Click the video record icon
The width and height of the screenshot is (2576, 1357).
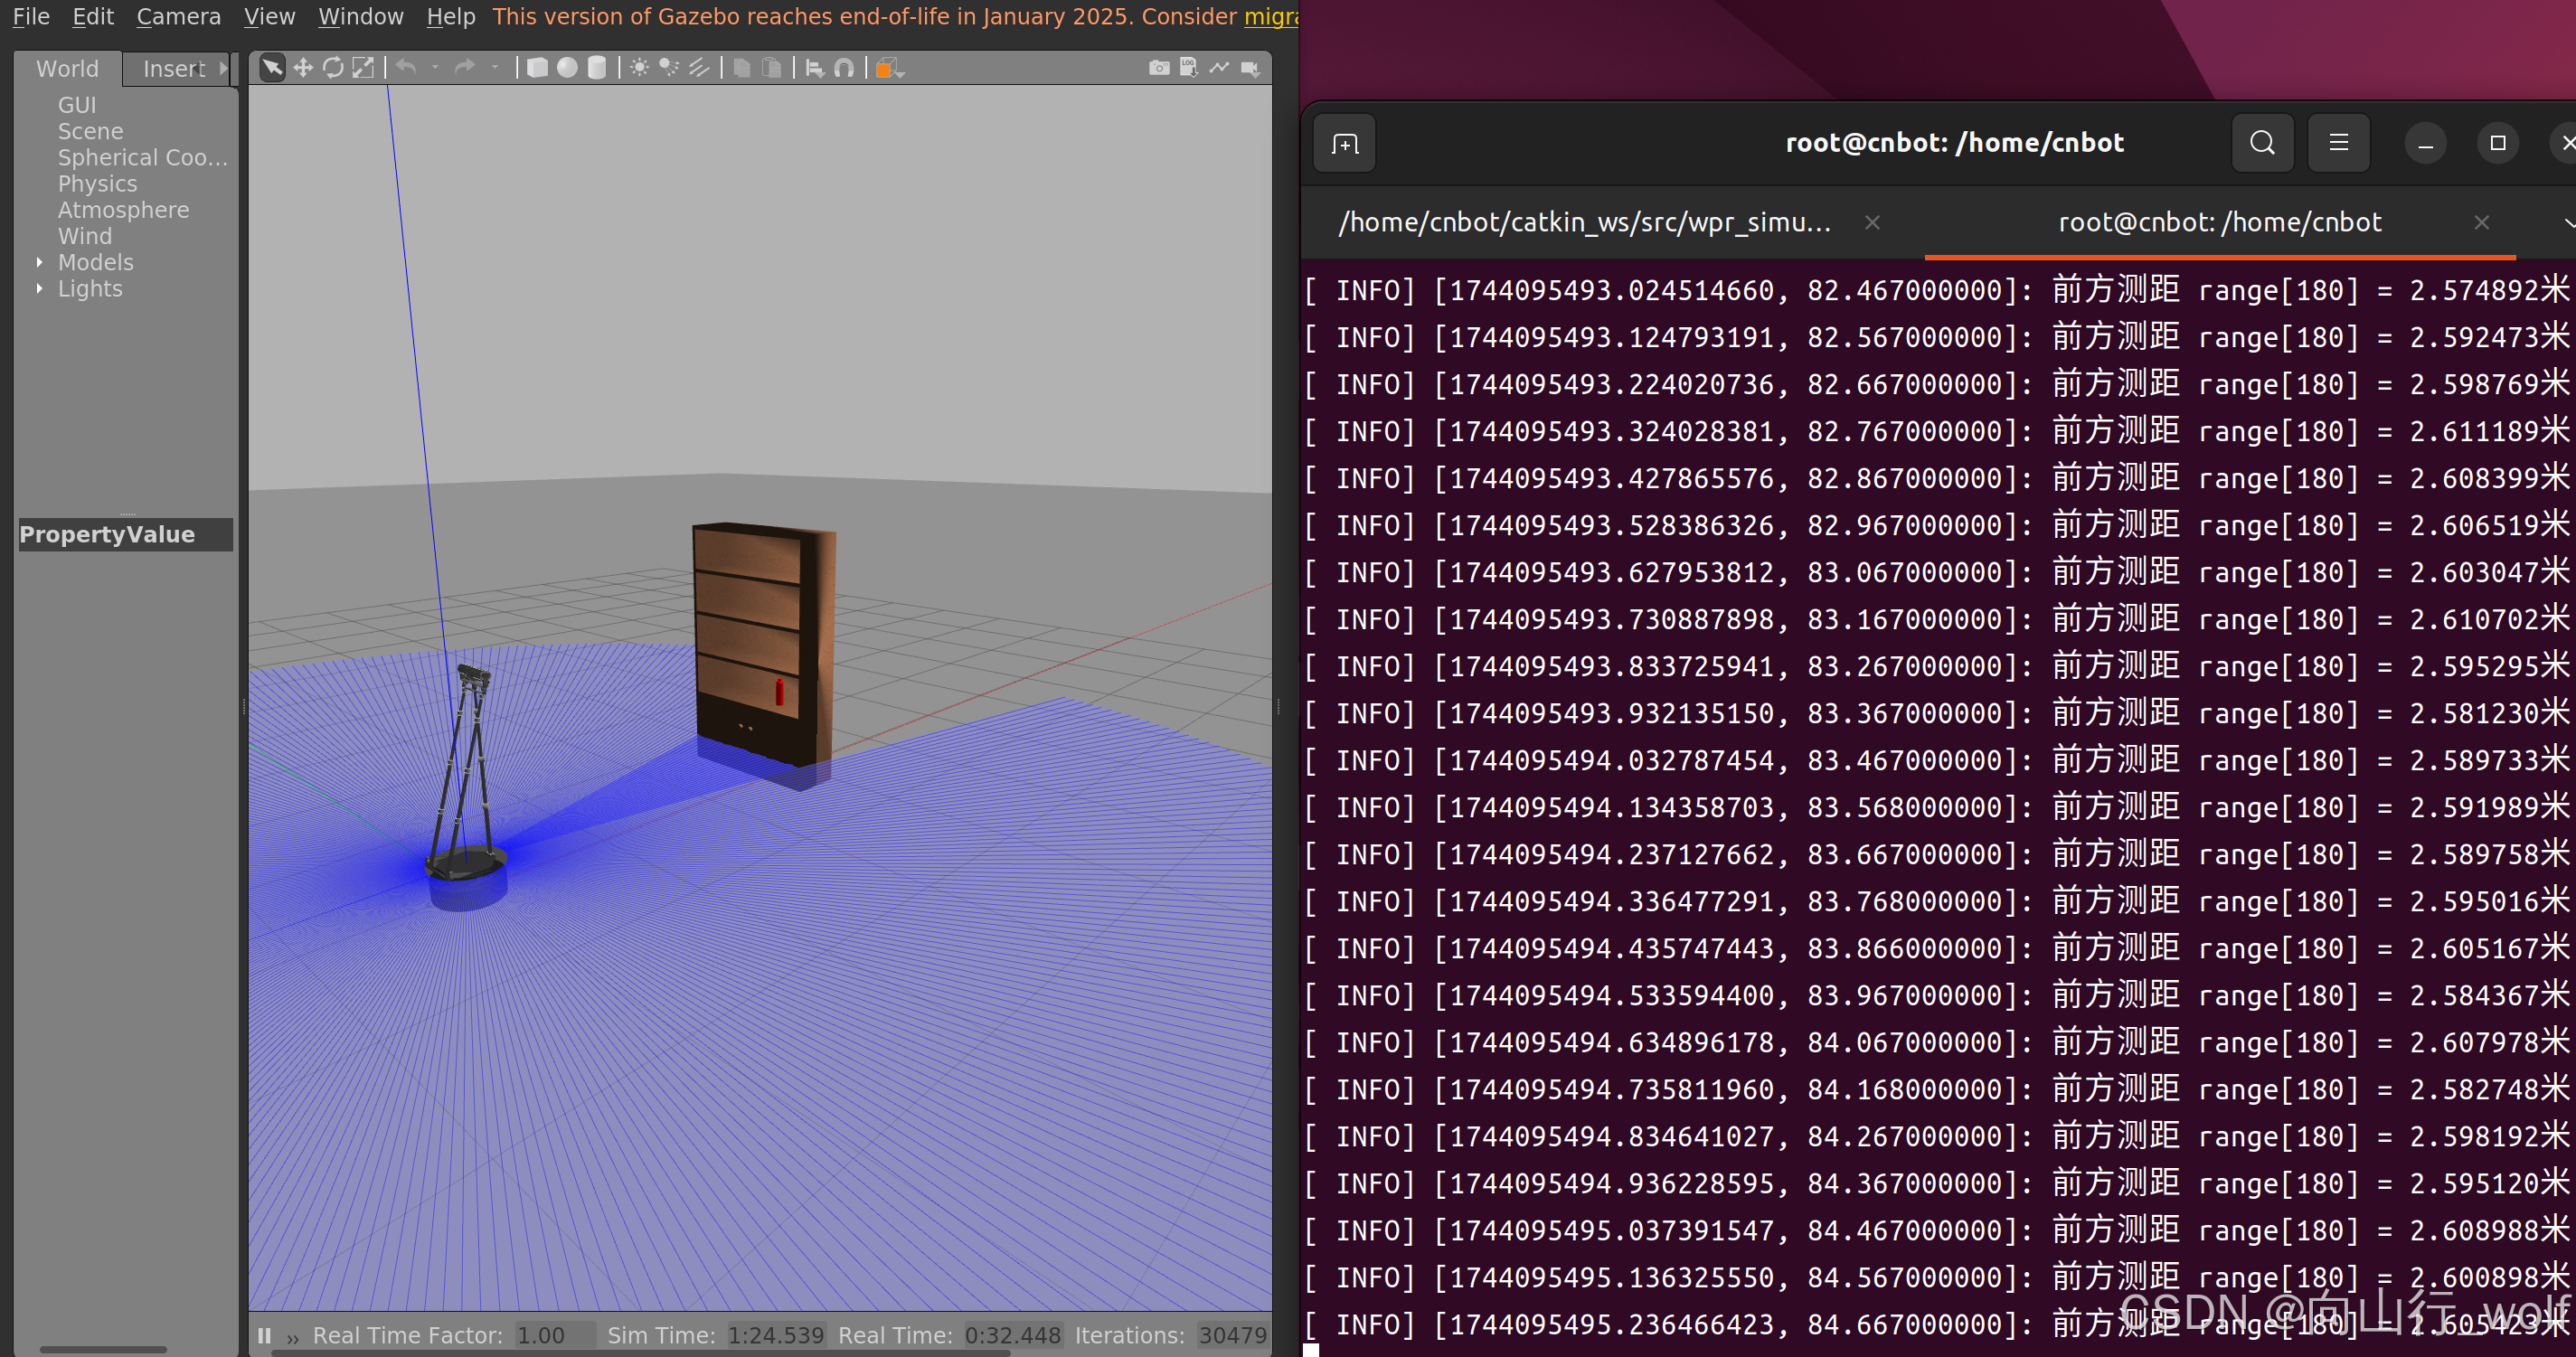click(x=1250, y=68)
